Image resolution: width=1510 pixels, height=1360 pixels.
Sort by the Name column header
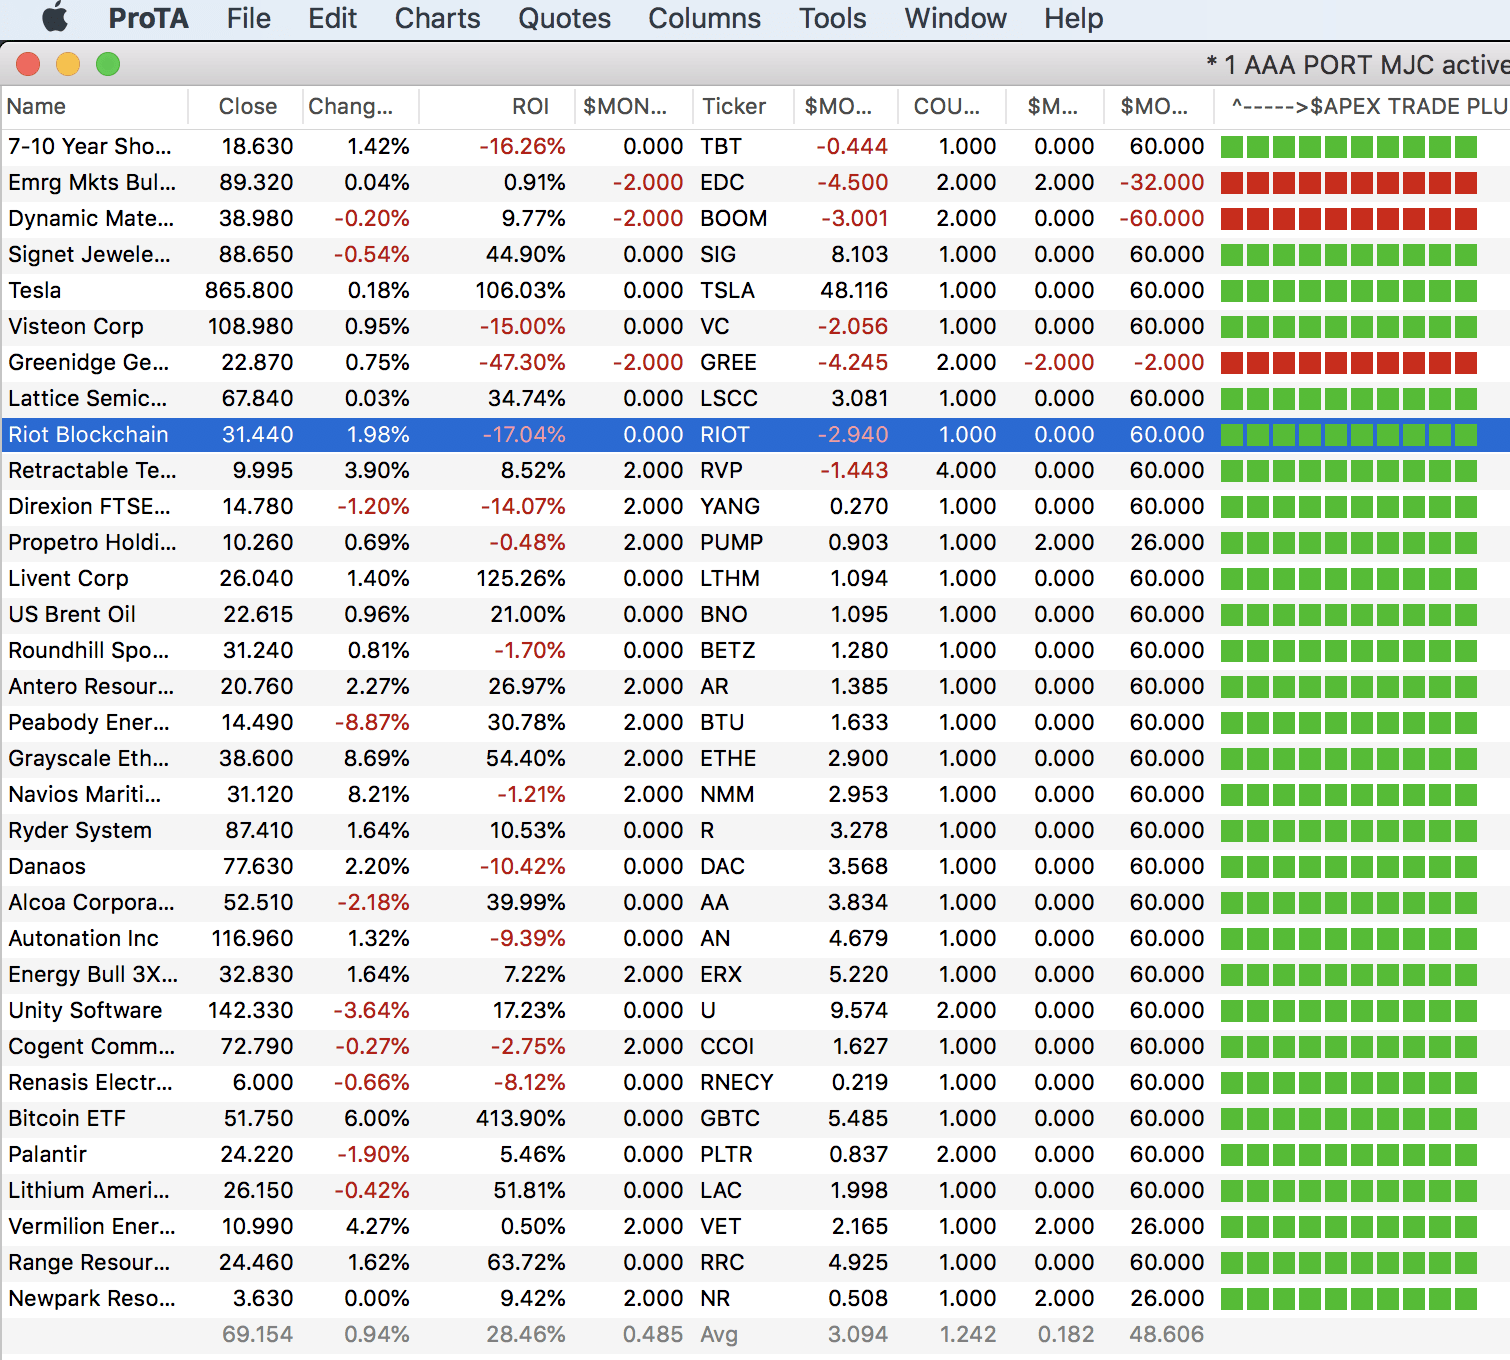pos(95,107)
